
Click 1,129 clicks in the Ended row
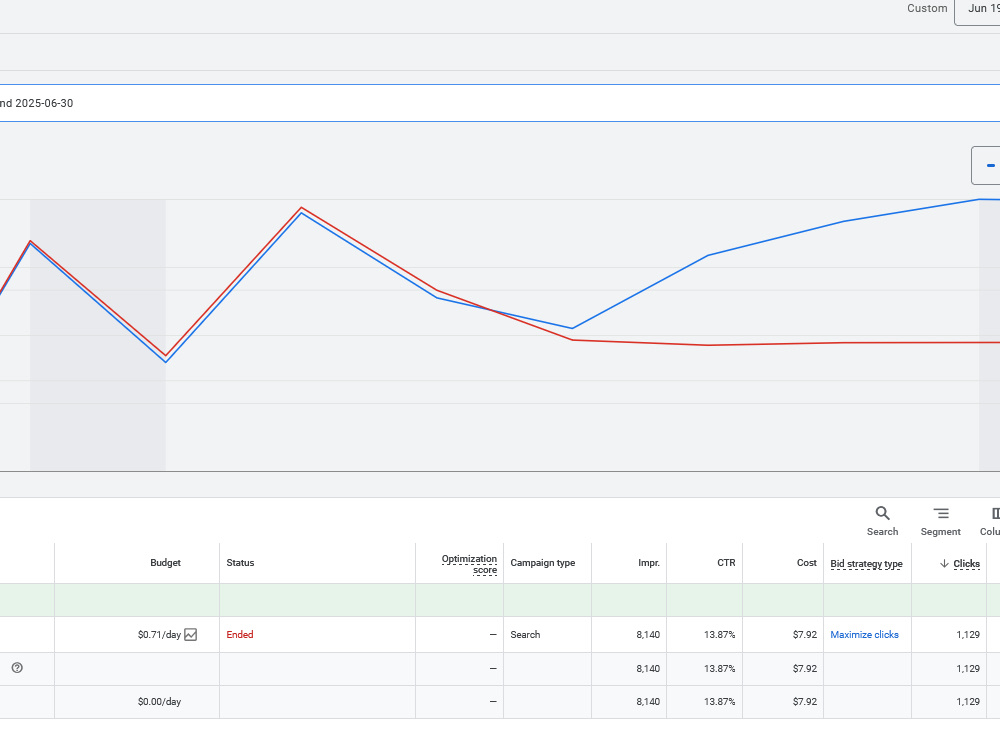point(968,635)
